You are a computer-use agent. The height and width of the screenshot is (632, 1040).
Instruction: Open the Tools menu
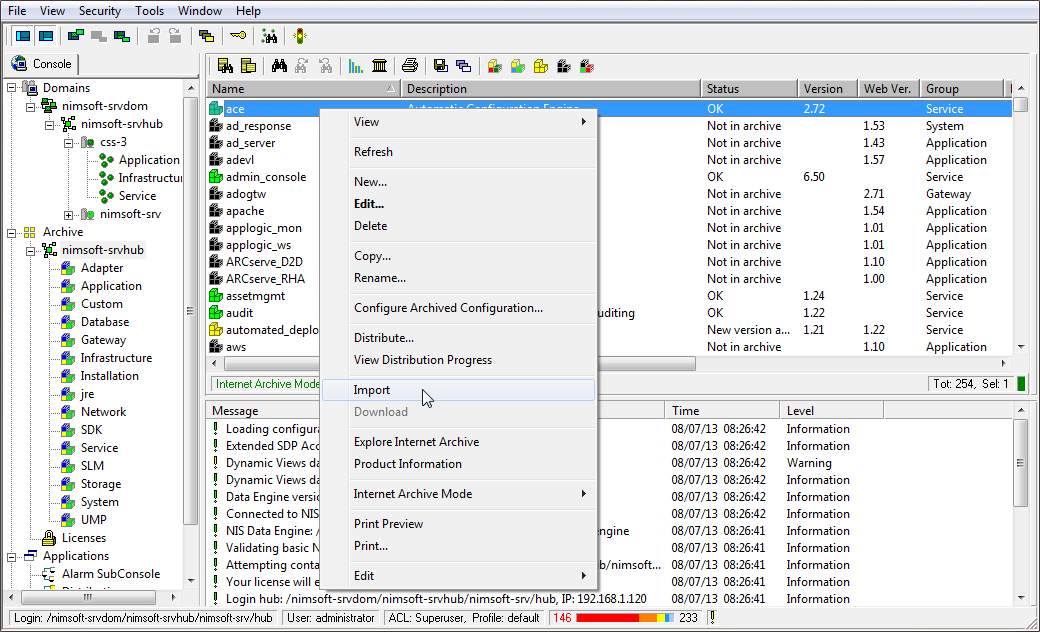[149, 11]
